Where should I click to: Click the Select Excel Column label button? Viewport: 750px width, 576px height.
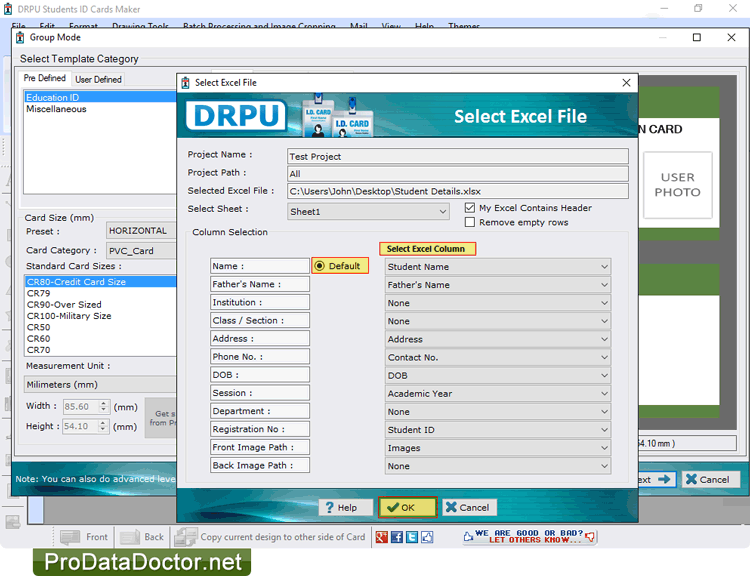pyautogui.click(x=427, y=249)
